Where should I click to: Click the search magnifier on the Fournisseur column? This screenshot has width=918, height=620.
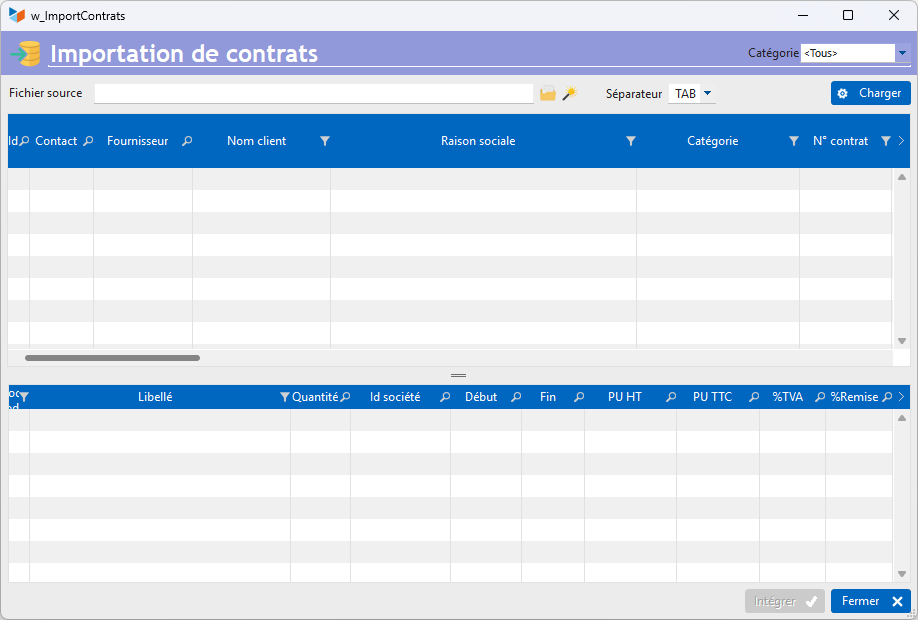187,141
